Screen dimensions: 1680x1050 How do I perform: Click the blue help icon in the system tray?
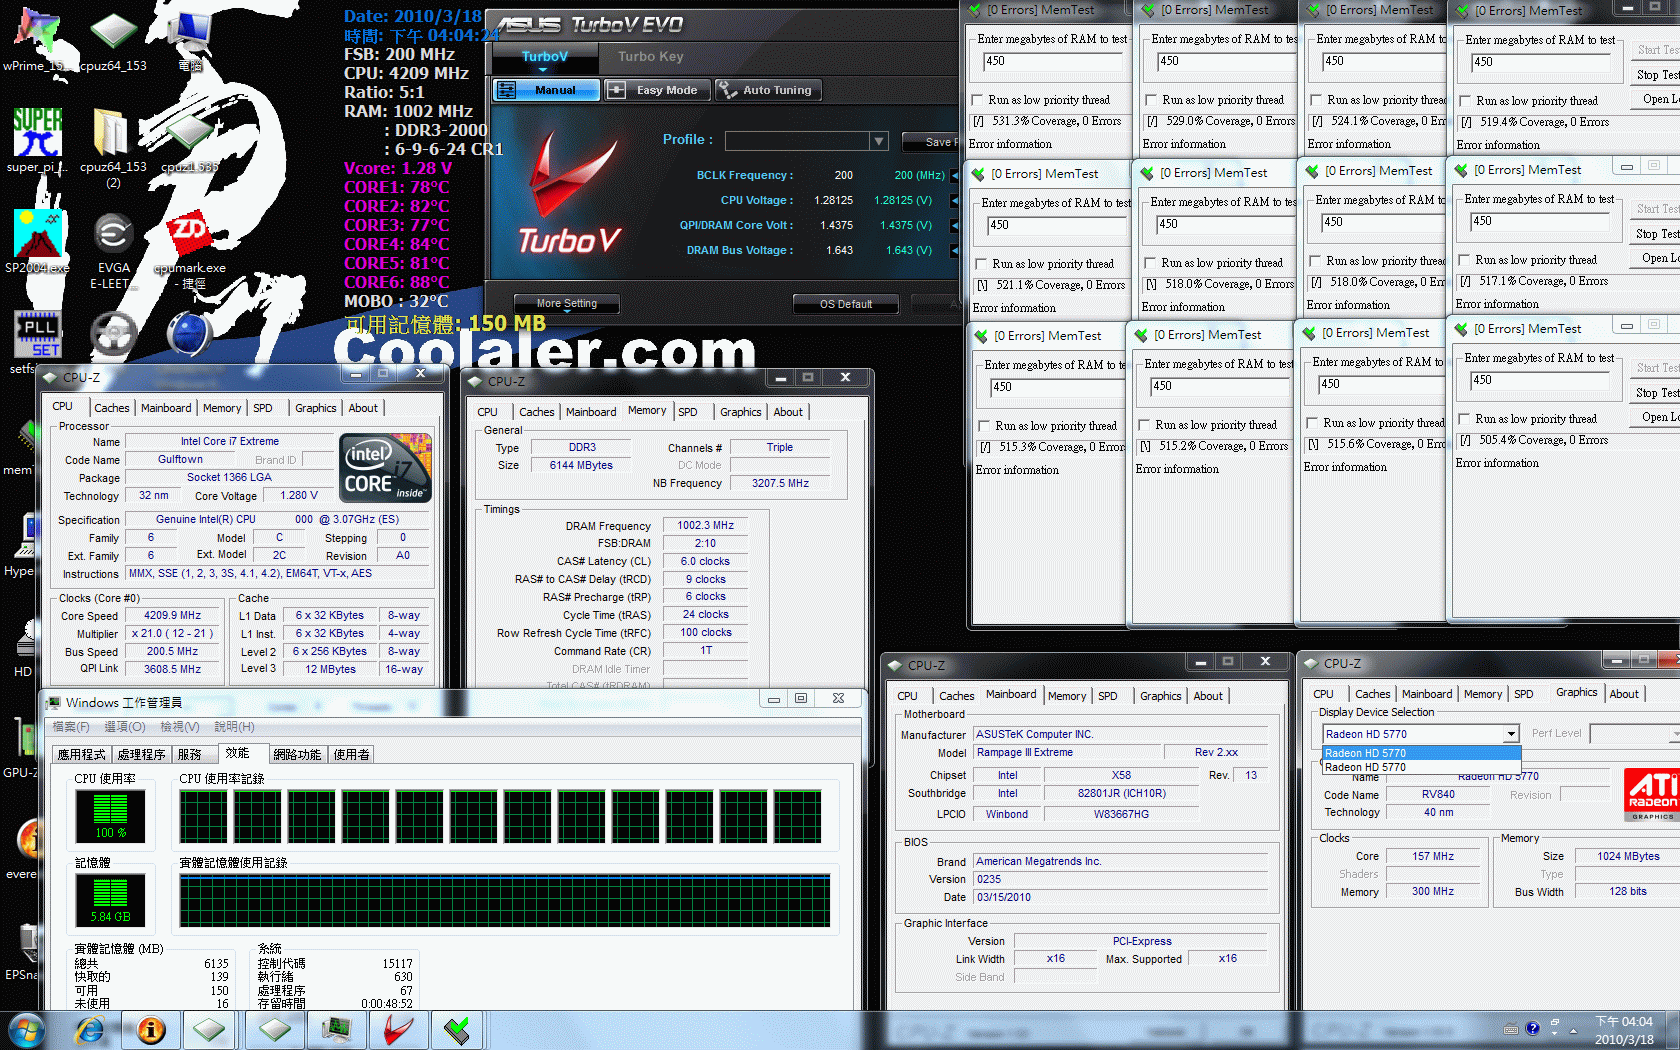pos(1530,1028)
